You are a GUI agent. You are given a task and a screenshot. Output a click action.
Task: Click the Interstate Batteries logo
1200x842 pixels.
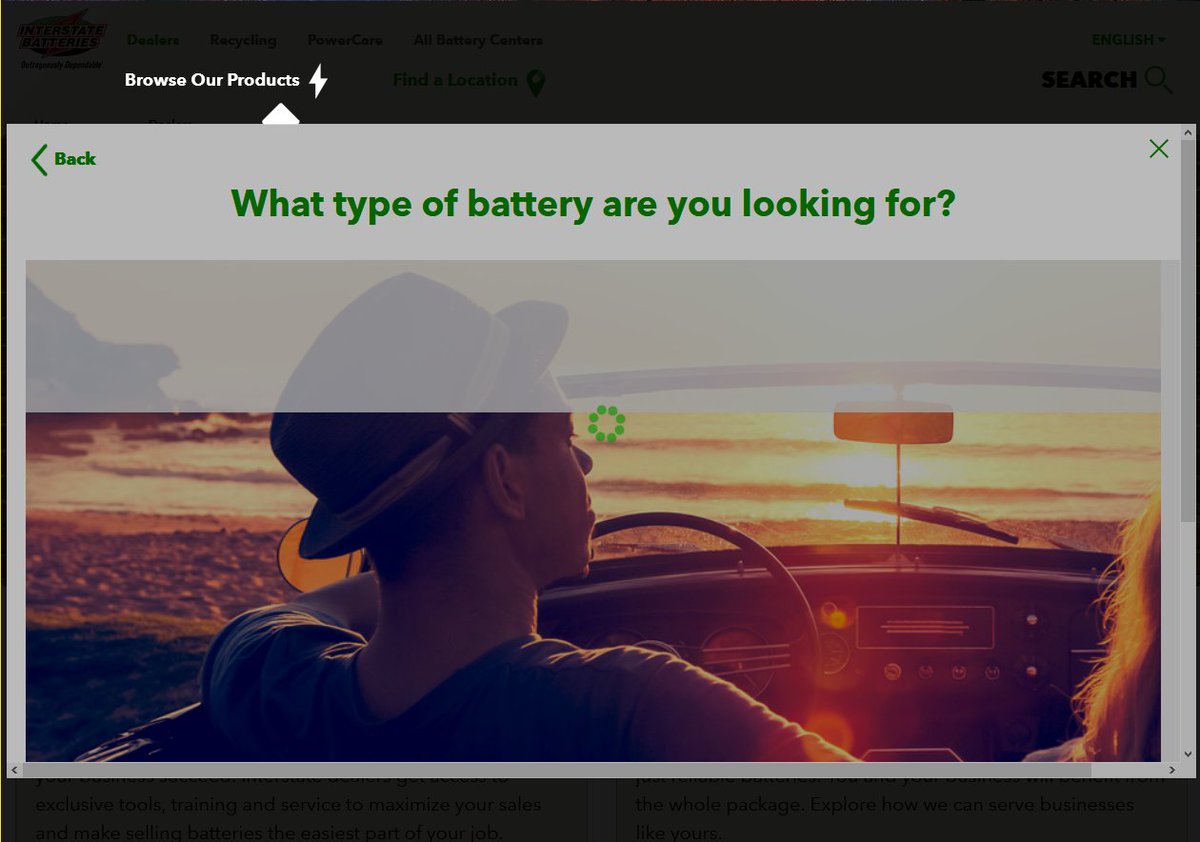pyautogui.click(x=60, y=40)
